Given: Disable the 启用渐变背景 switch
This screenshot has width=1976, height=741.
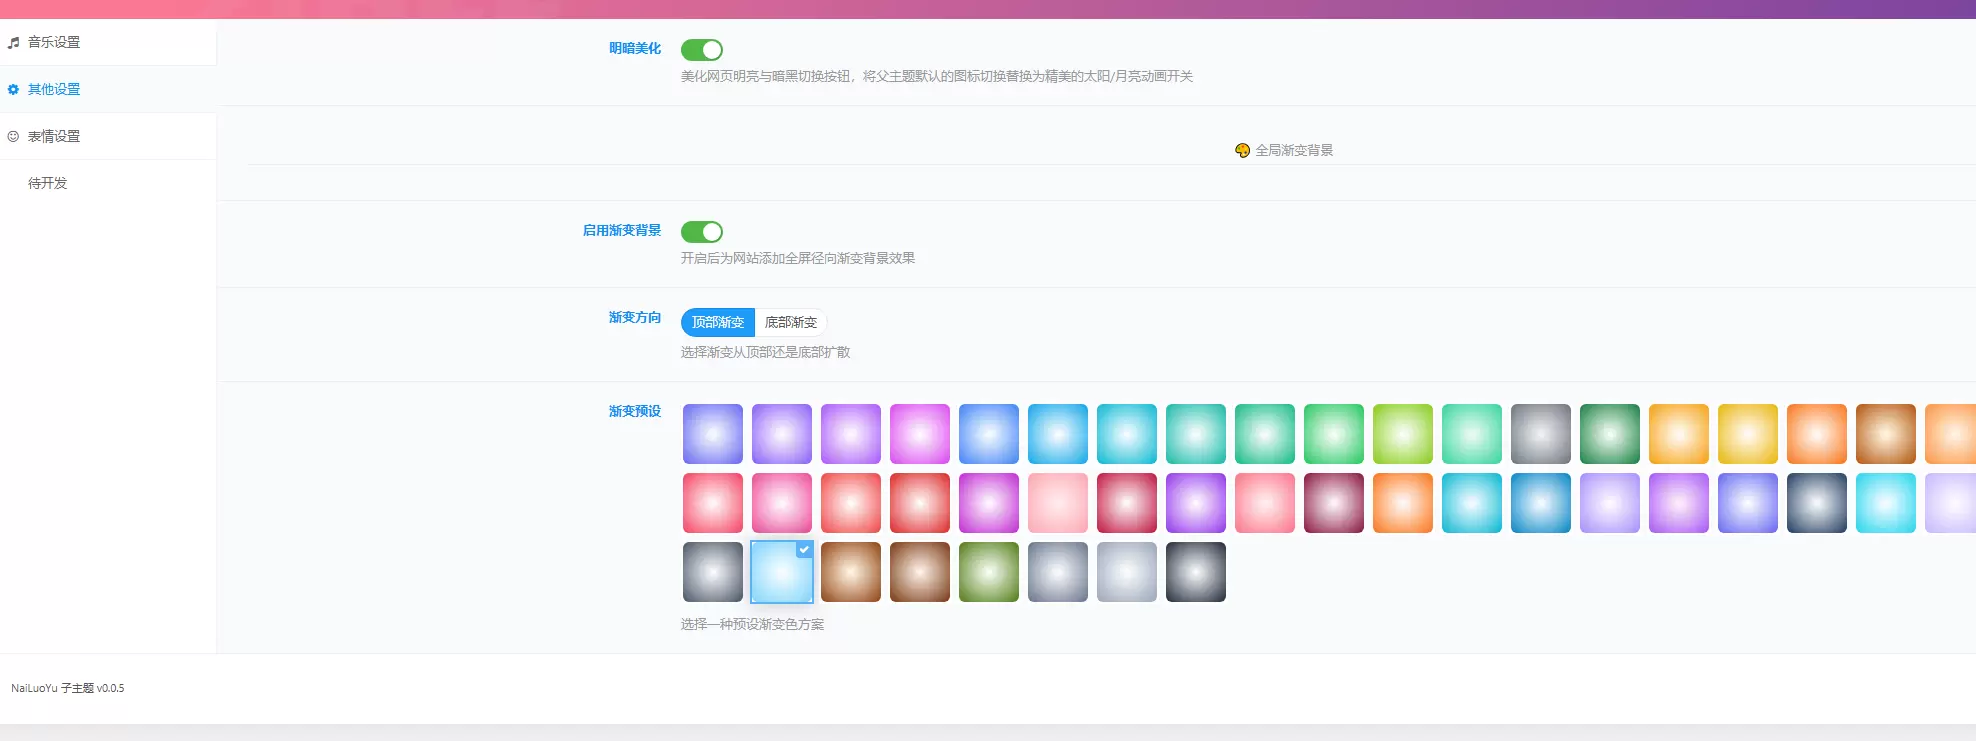Looking at the screenshot, I should tap(702, 232).
